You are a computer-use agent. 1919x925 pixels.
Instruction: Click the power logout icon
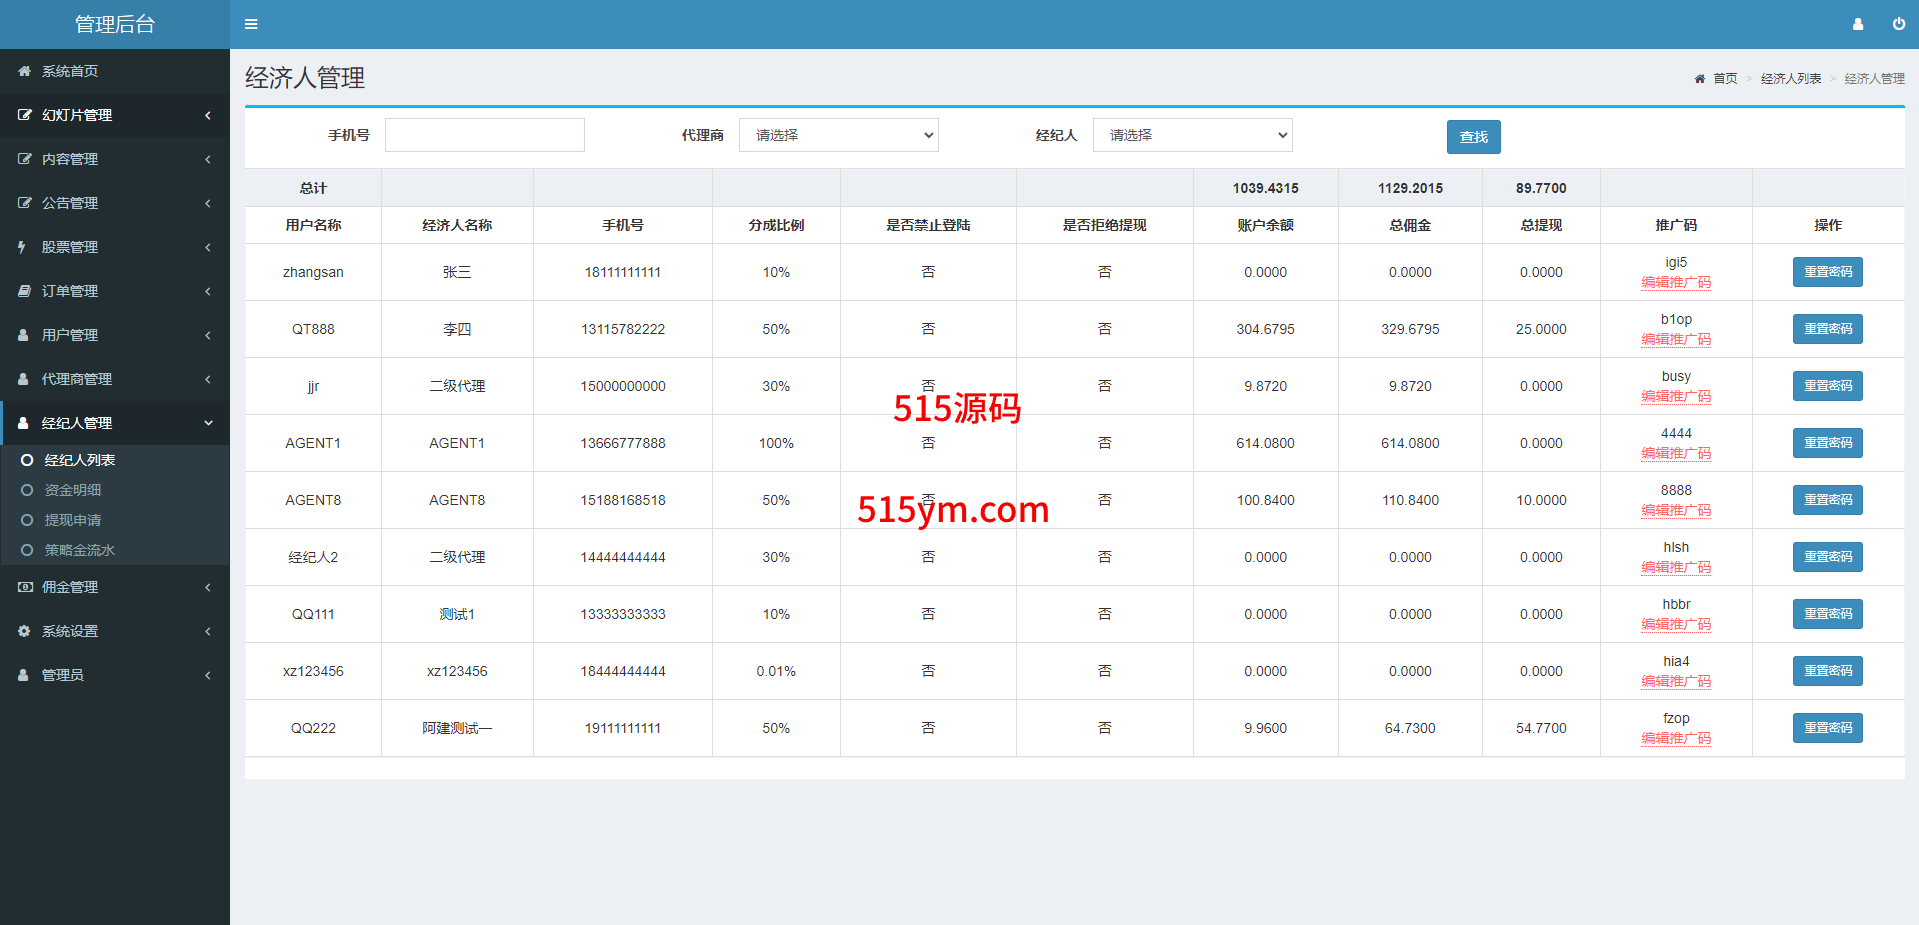point(1898,24)
